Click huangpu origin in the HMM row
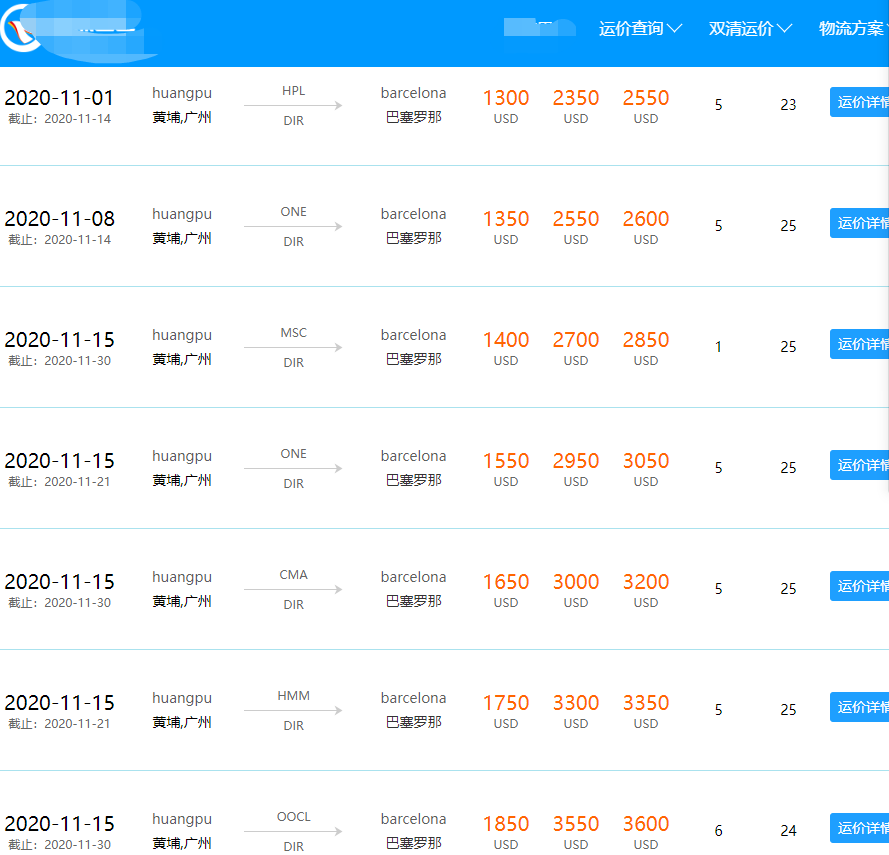889x855 pixels. click(182, 698)
